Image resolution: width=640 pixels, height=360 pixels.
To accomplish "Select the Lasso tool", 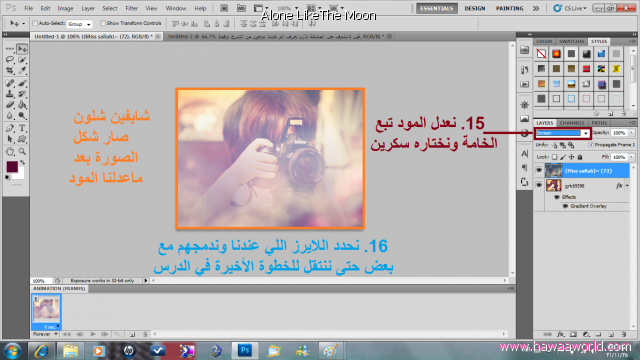I will (x=10, y=60).
